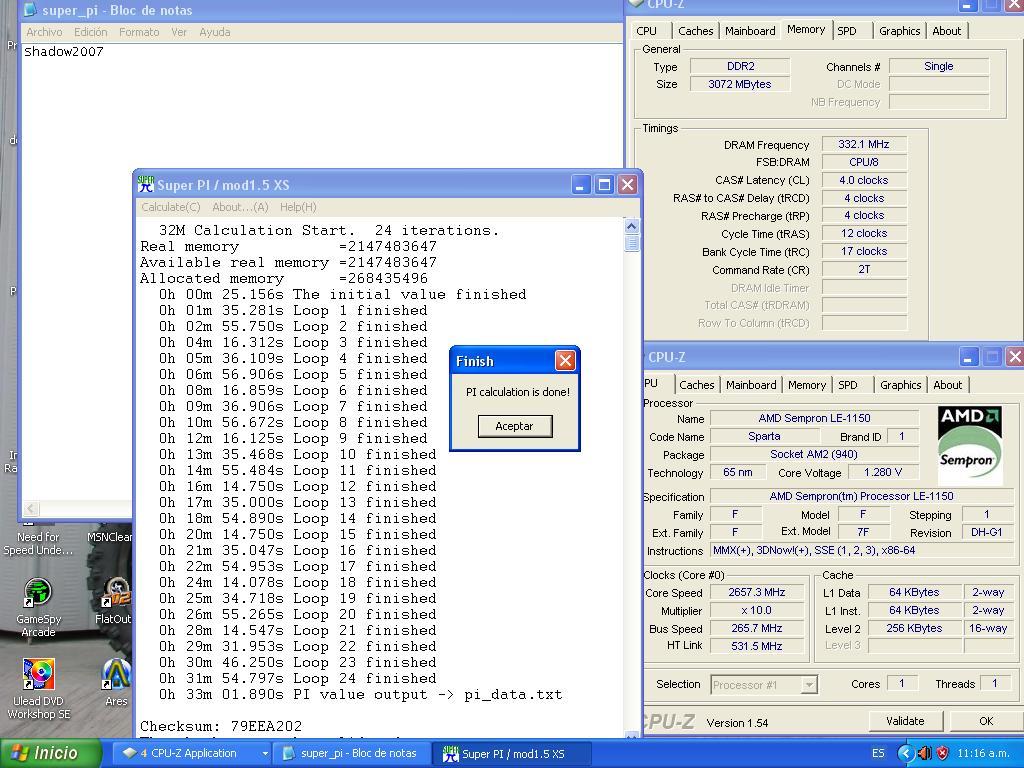Image resolution: width=1024 pixels, height=768 pixels.
Task: Activate Super PI / mod1.5 XS taskbar button
Action: [x=511, y=753]
